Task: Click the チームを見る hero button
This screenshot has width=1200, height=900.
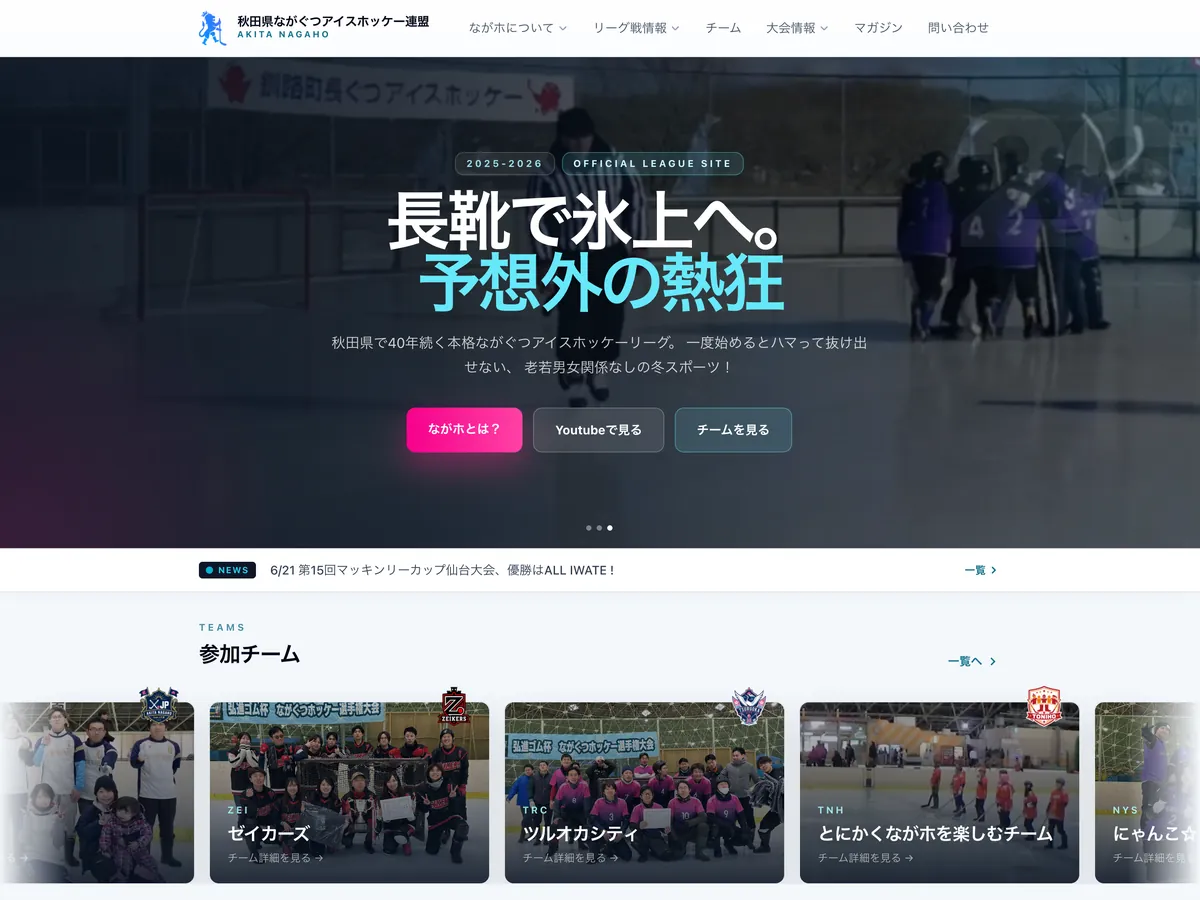Action: pos(733,430)
